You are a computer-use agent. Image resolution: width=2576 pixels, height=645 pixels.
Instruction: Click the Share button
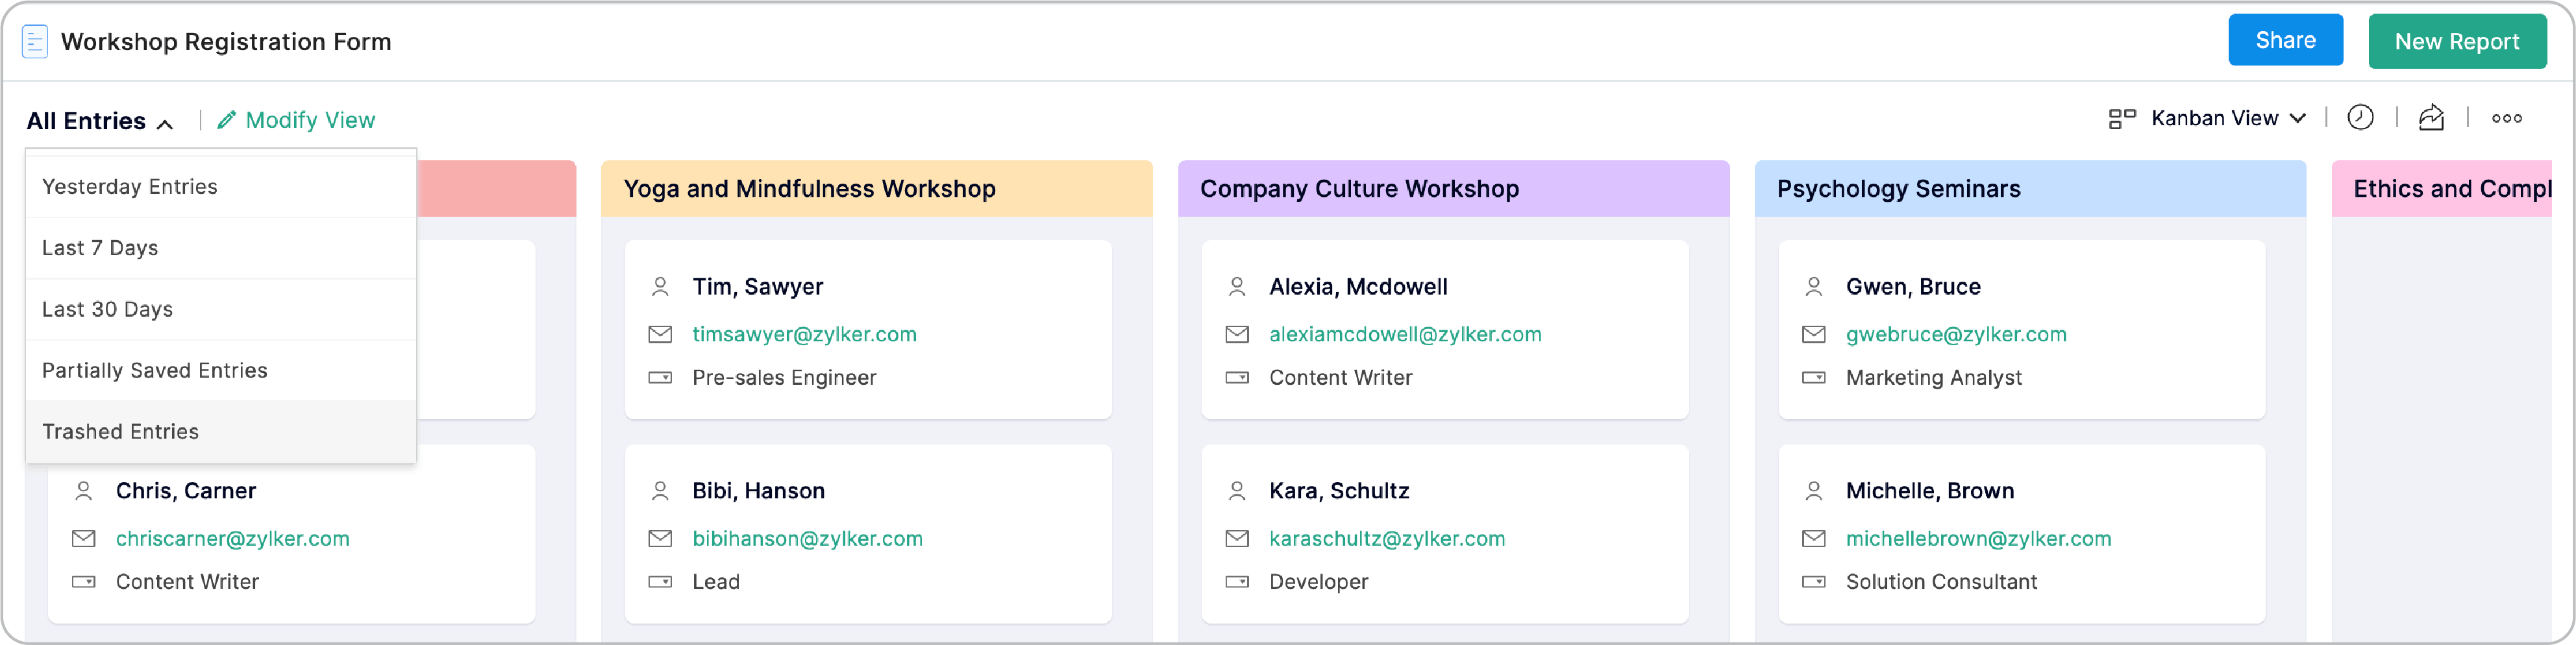click(2285, 40)
